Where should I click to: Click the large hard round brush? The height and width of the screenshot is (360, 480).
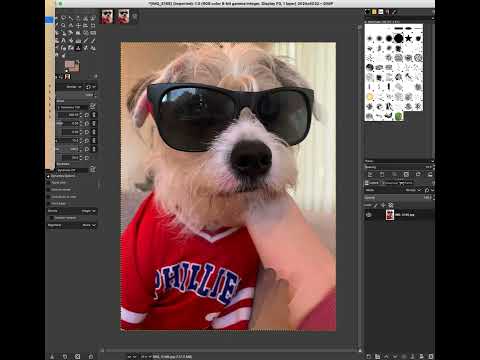pyautogui.click(x=398, y=38)
